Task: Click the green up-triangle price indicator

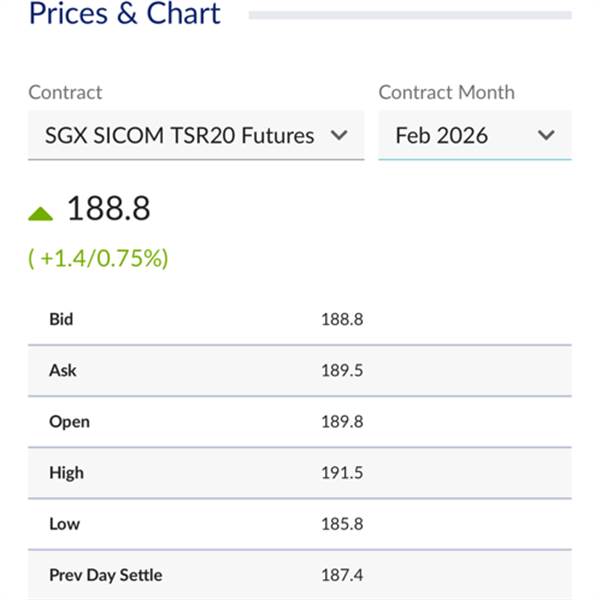Action: click(x=40, y=212)
